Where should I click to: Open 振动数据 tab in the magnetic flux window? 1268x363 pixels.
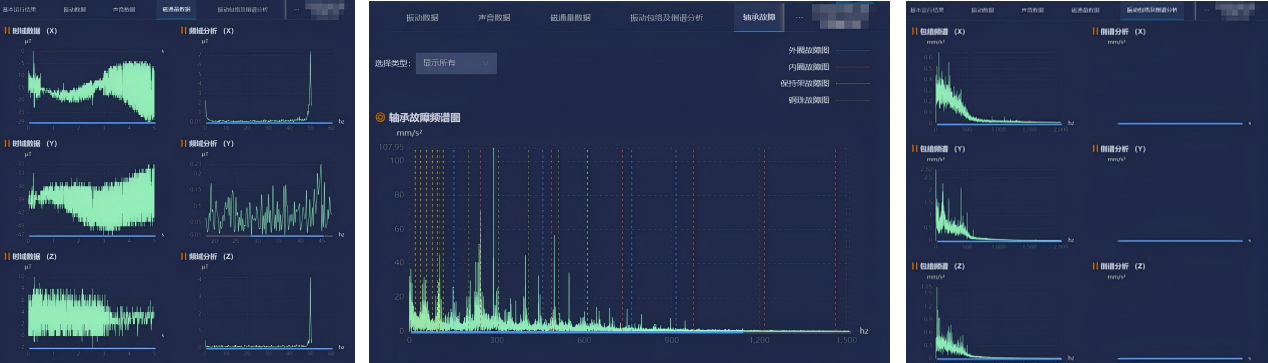pyautogui.click(x=74, y=9)
